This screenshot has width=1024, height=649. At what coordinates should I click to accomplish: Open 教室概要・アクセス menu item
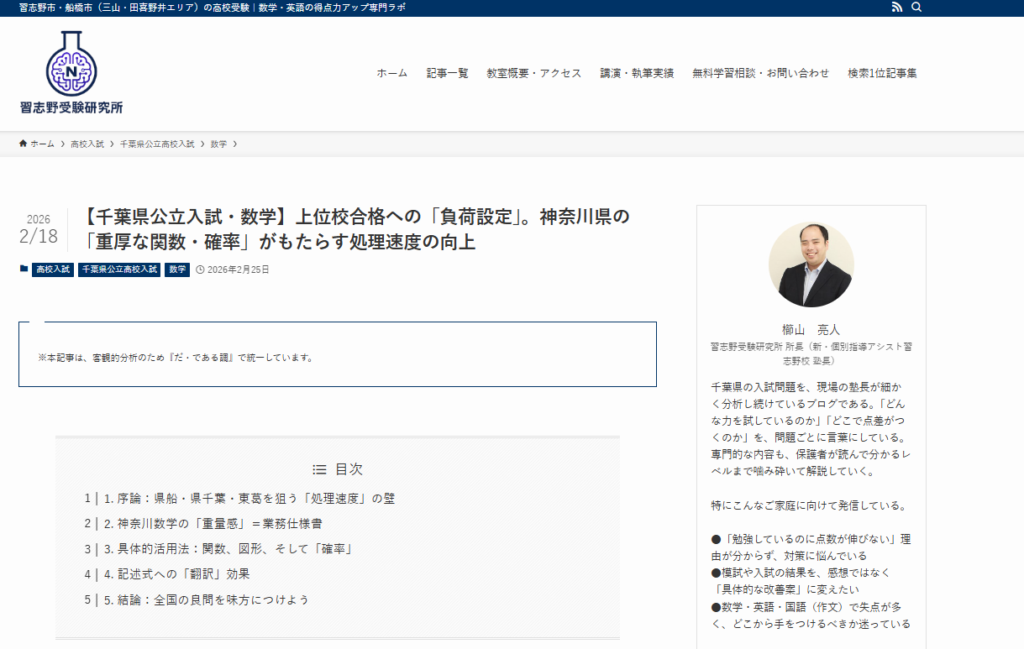pyautogui.click(x=533, y=73)
